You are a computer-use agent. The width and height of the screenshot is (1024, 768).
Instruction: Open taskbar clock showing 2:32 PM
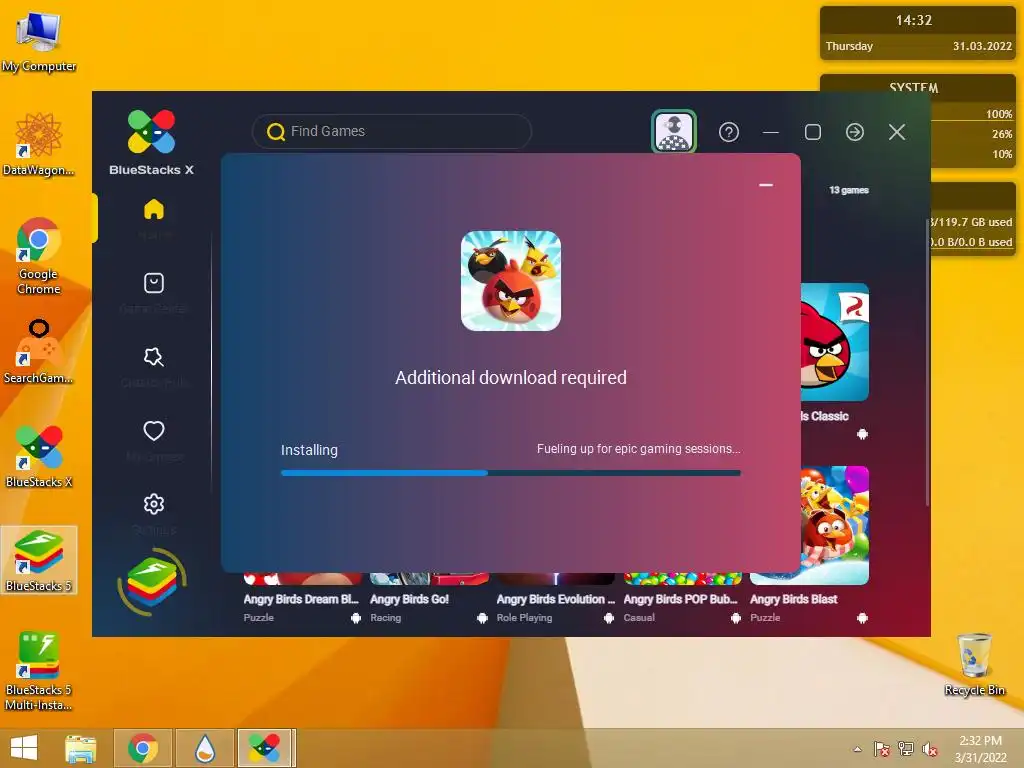980,749
